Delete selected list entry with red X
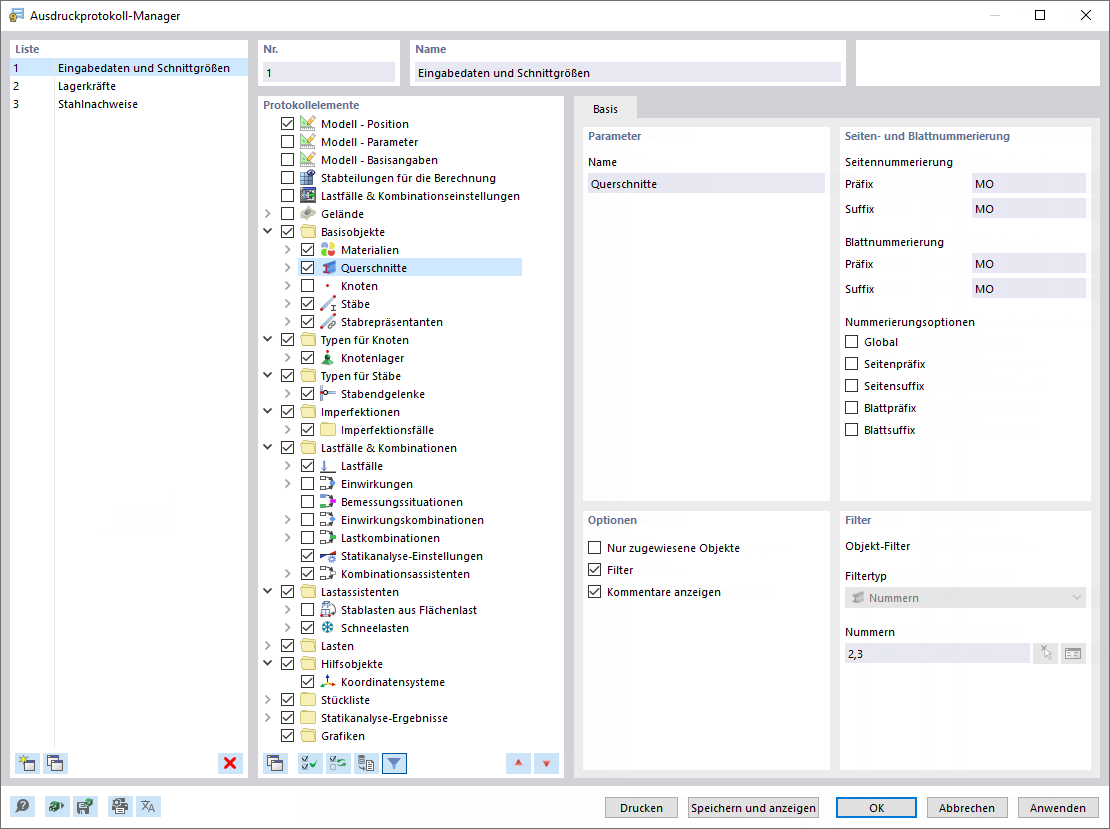This screenshot has height=829, width=1110. [x=230, y=763]
